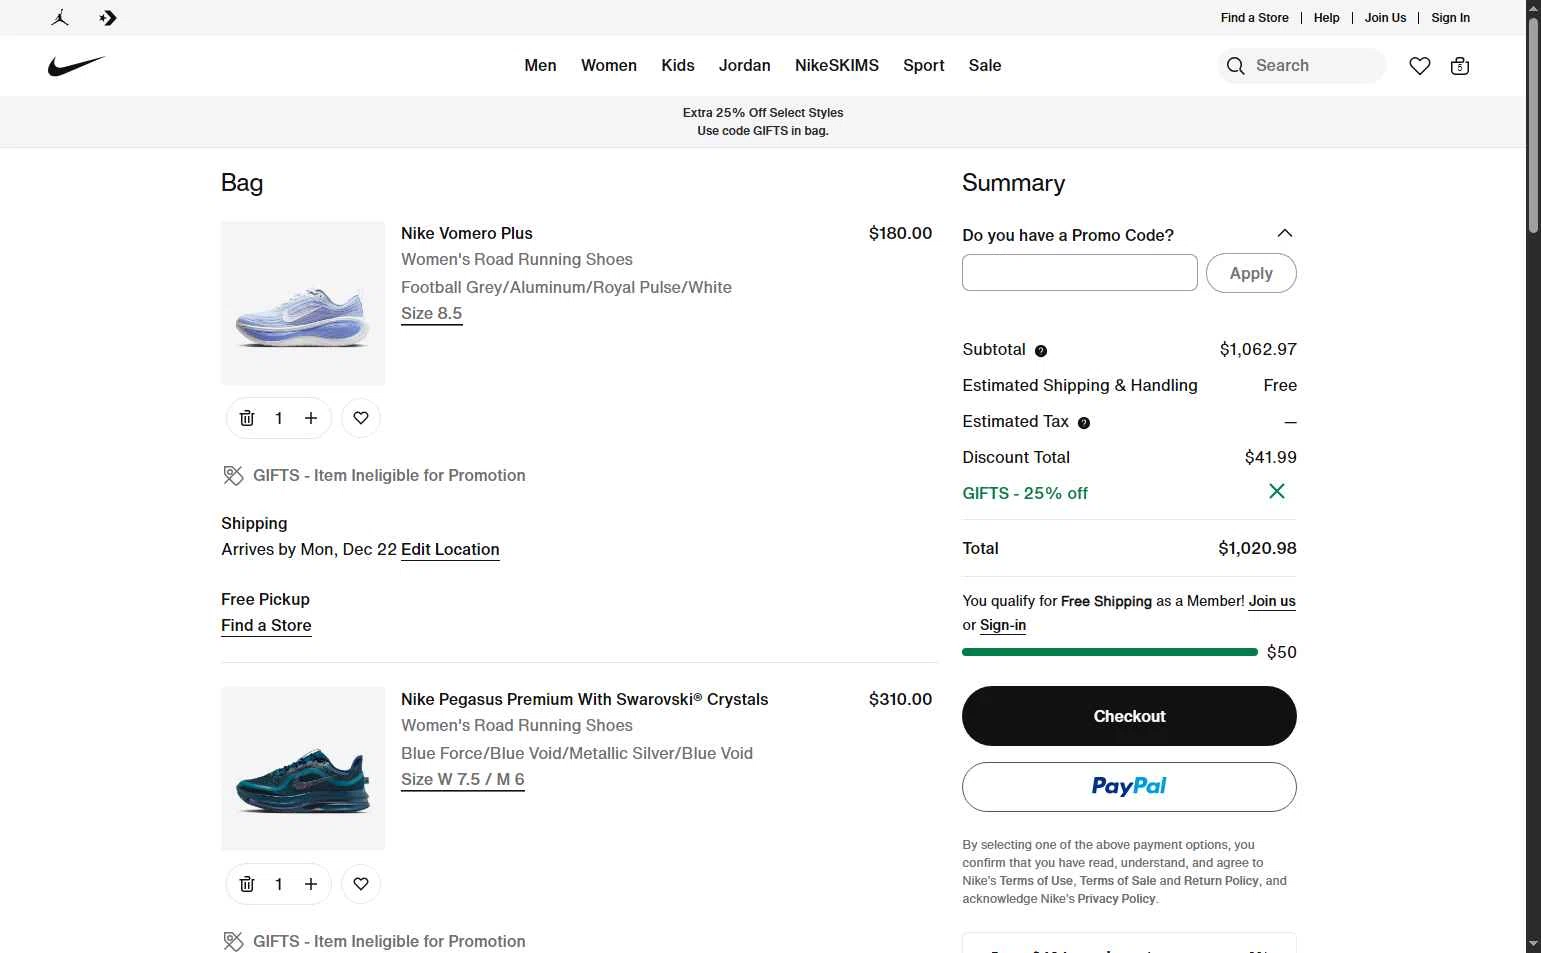This screenshot has height=953, width=1541.
Task: Remove Nike Vomero Plus with trash icon
Action: [x=247, y=418]
